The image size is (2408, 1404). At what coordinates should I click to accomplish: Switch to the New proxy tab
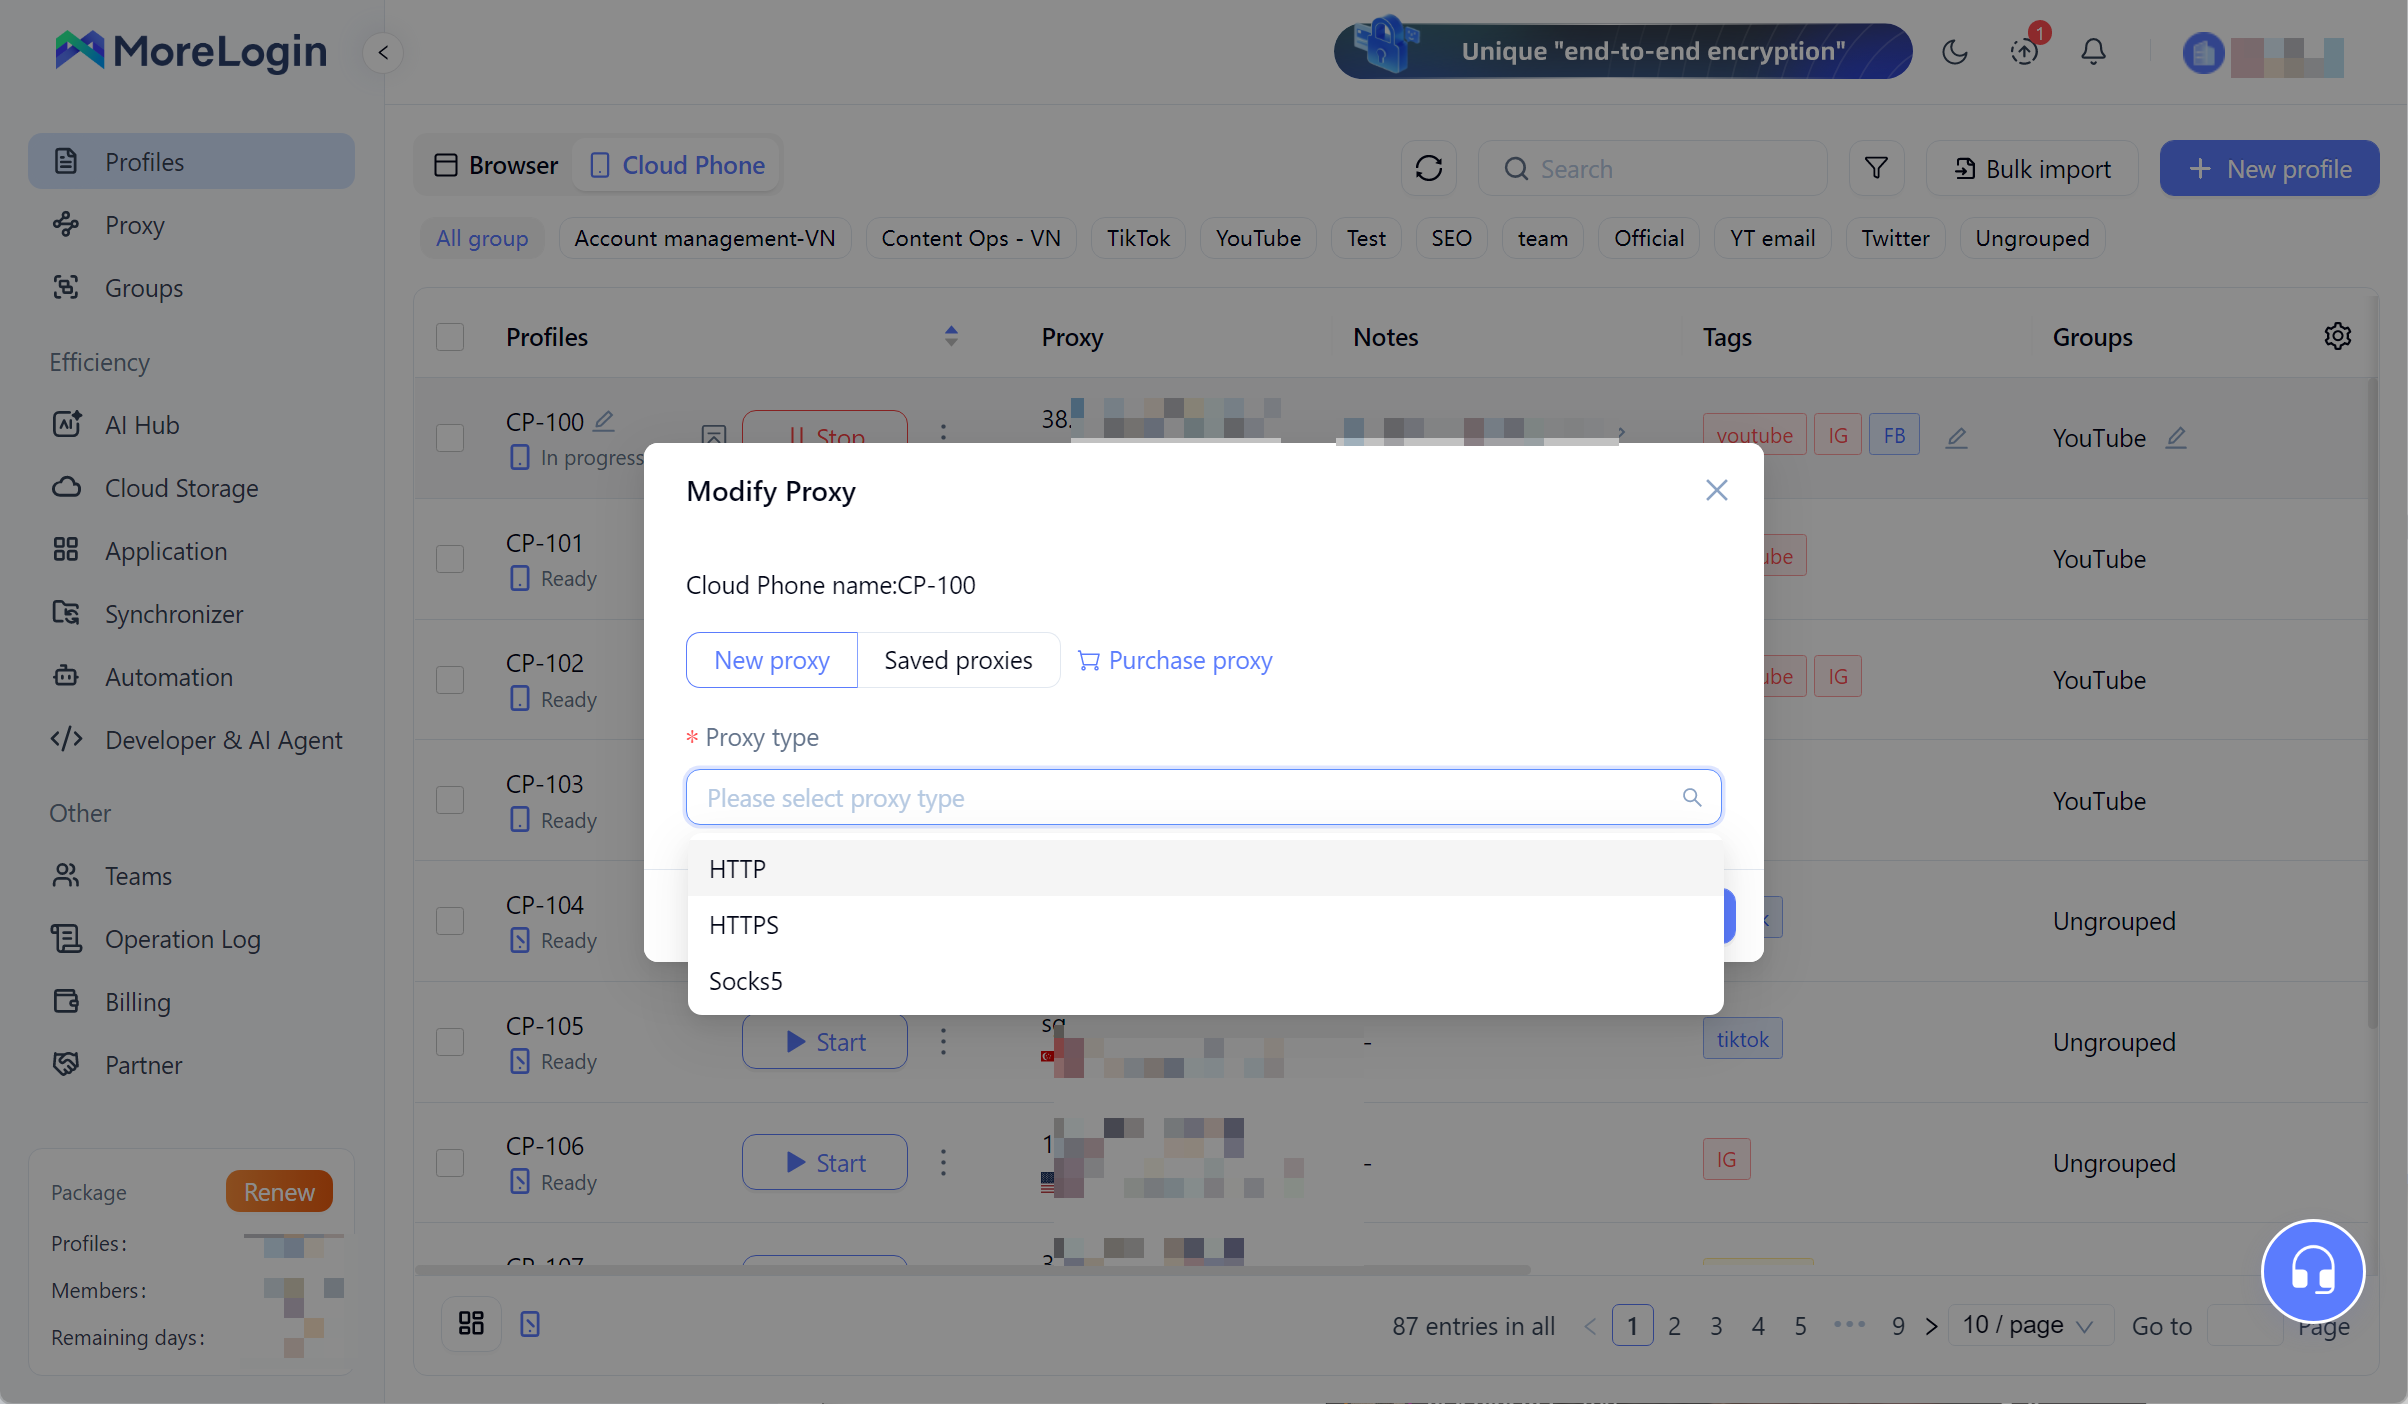[x=771, y=660]
